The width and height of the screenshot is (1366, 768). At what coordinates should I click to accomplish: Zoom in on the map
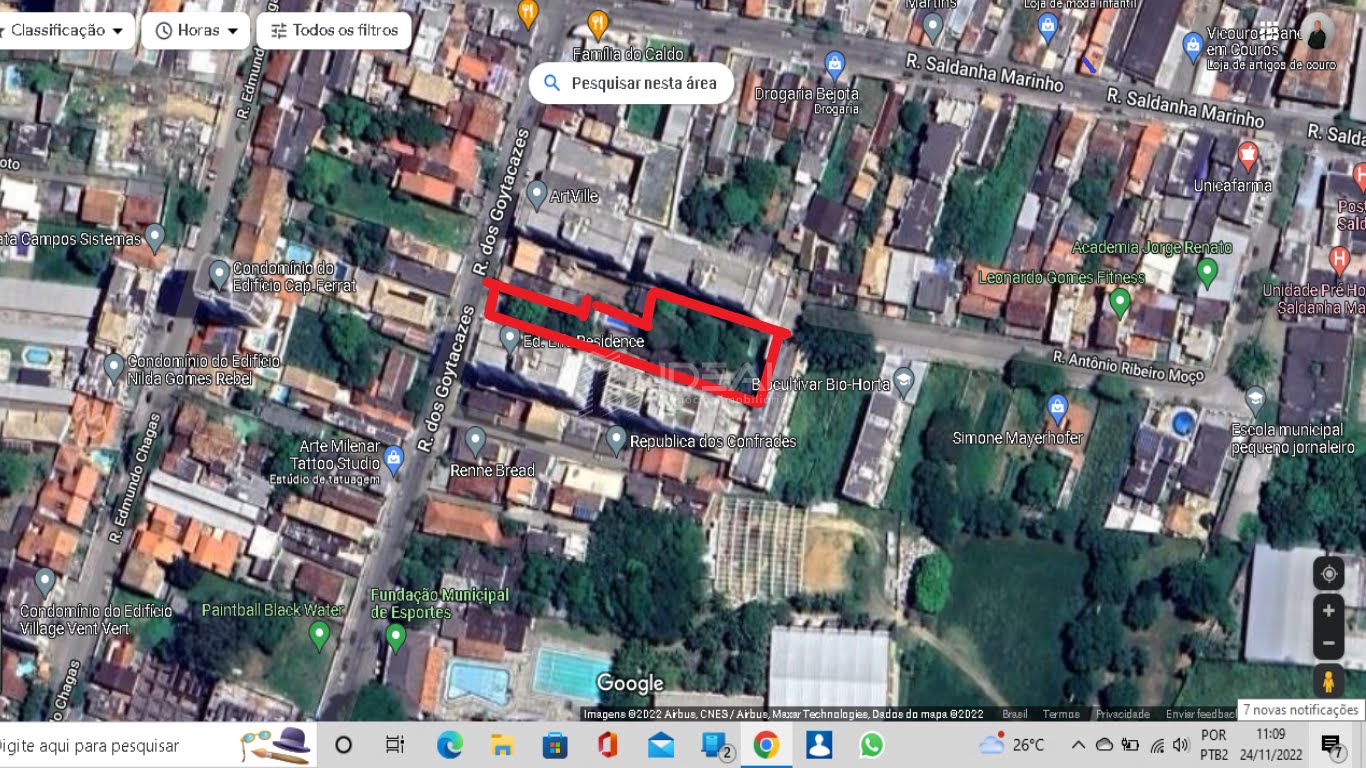pos(1329,611)
